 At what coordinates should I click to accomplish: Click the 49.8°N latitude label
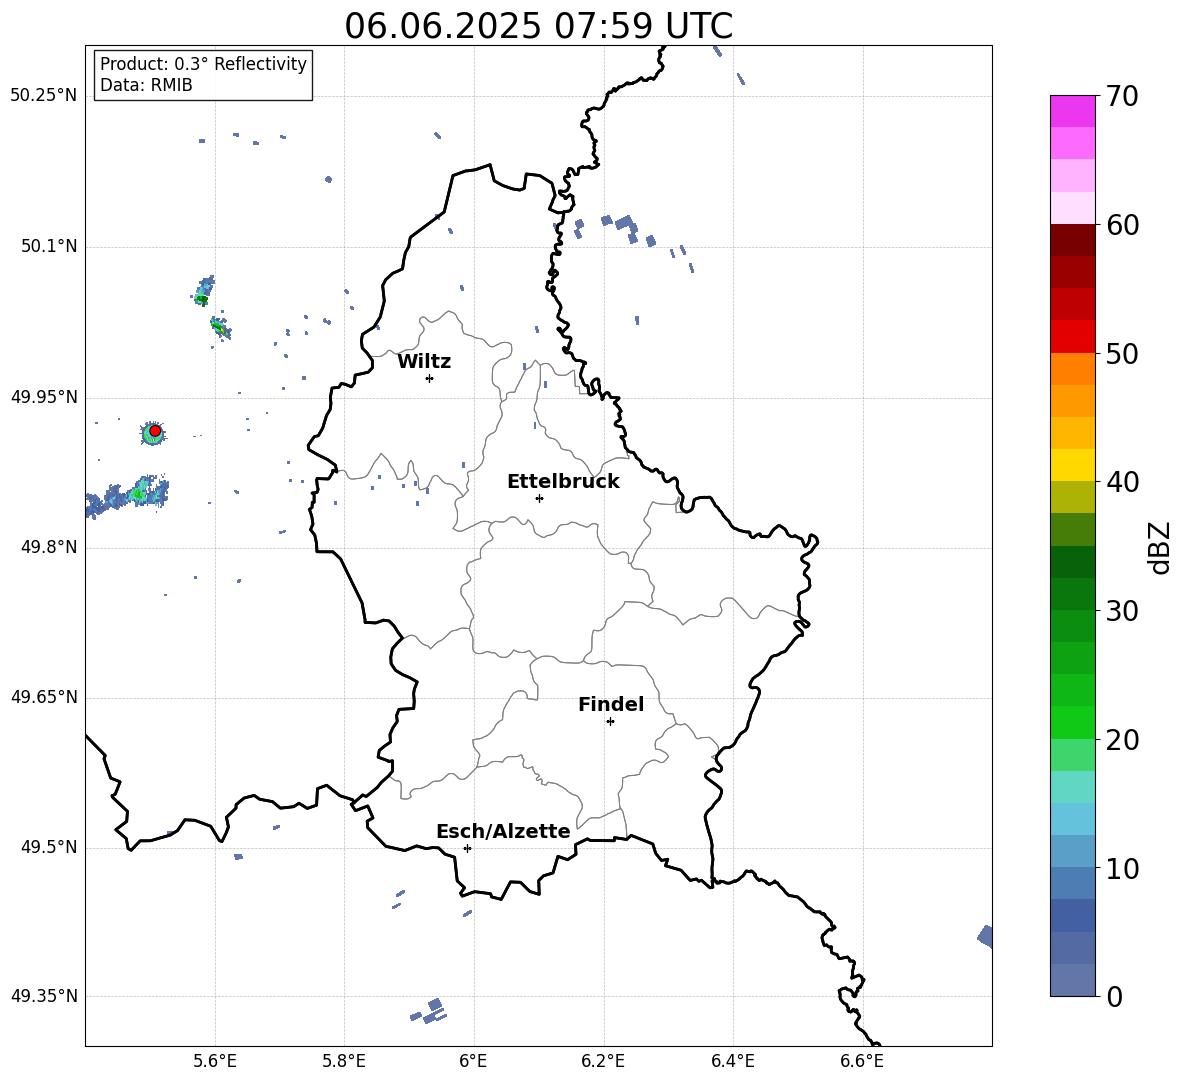click(49, 547)
